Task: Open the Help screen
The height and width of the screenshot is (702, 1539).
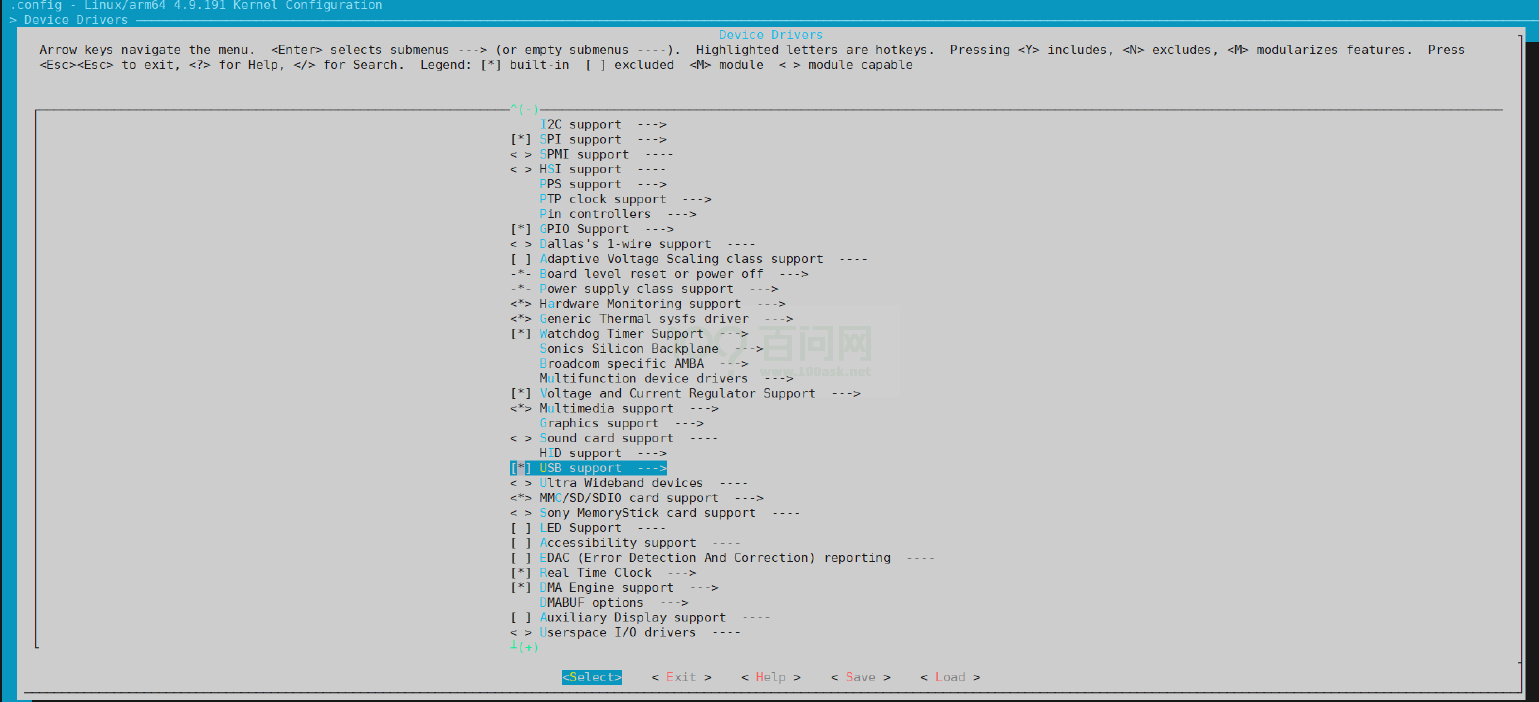Action: 770,677
